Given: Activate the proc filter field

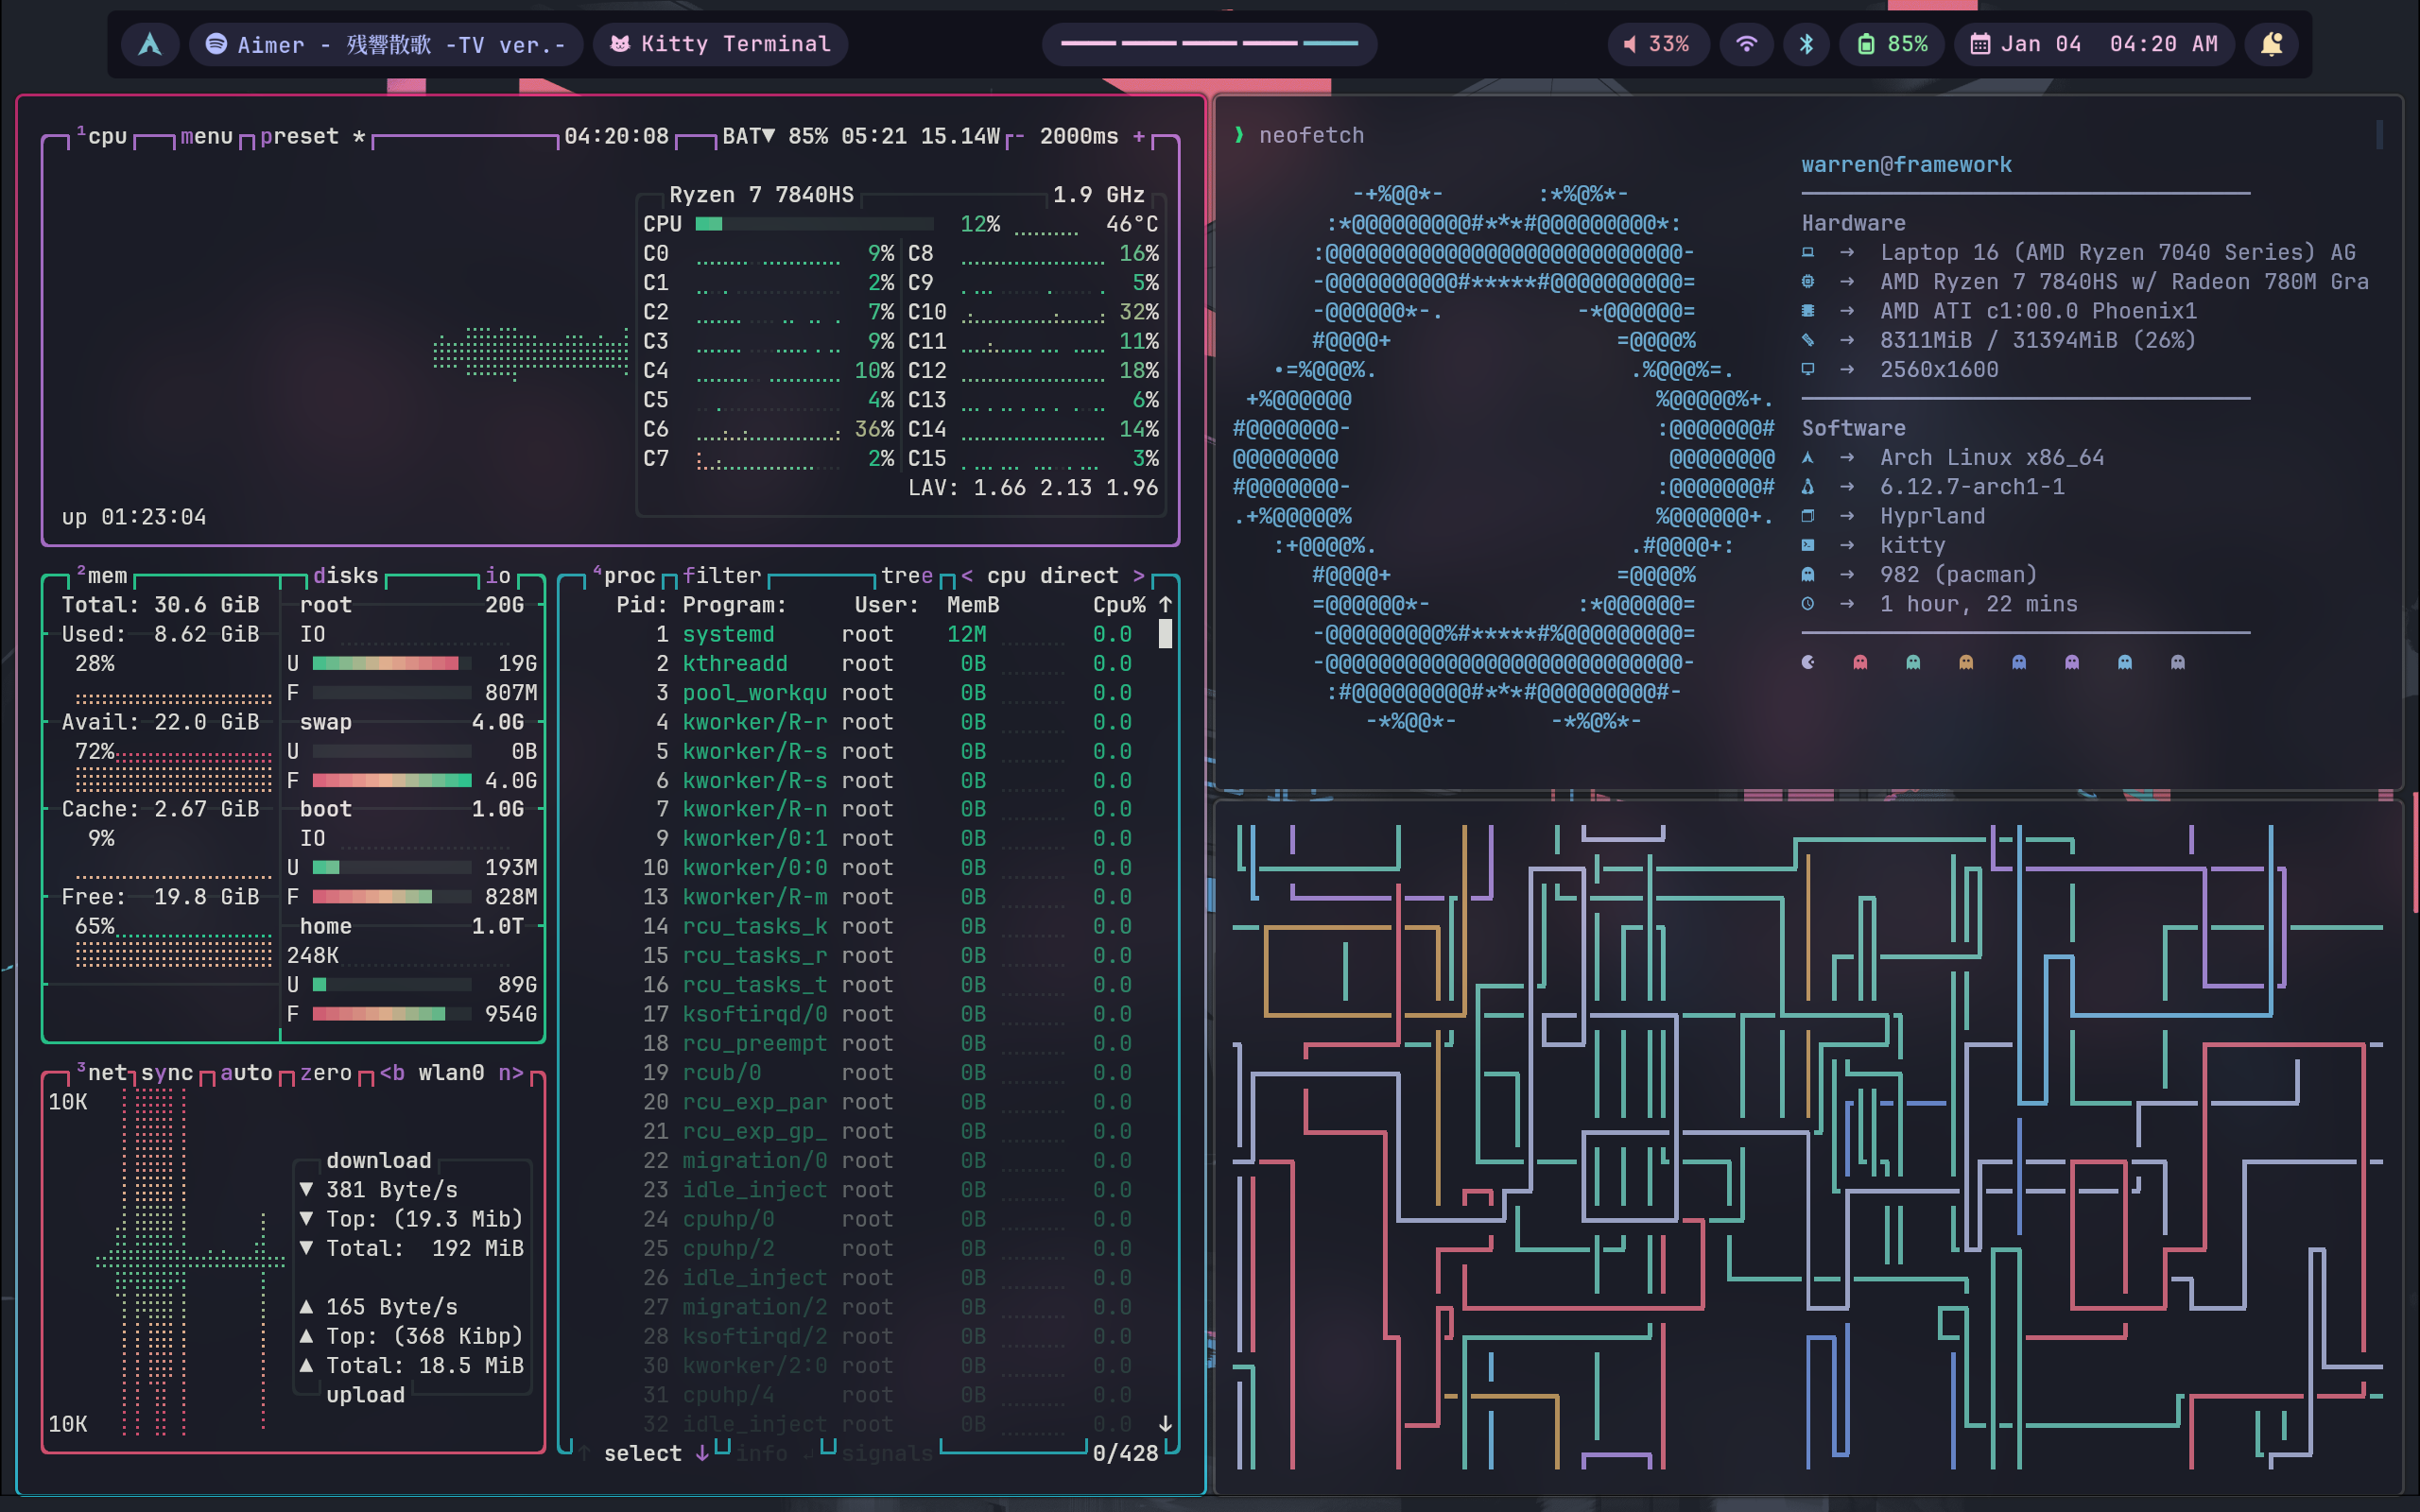Looking at the screenshot, I should coord(722,576).
